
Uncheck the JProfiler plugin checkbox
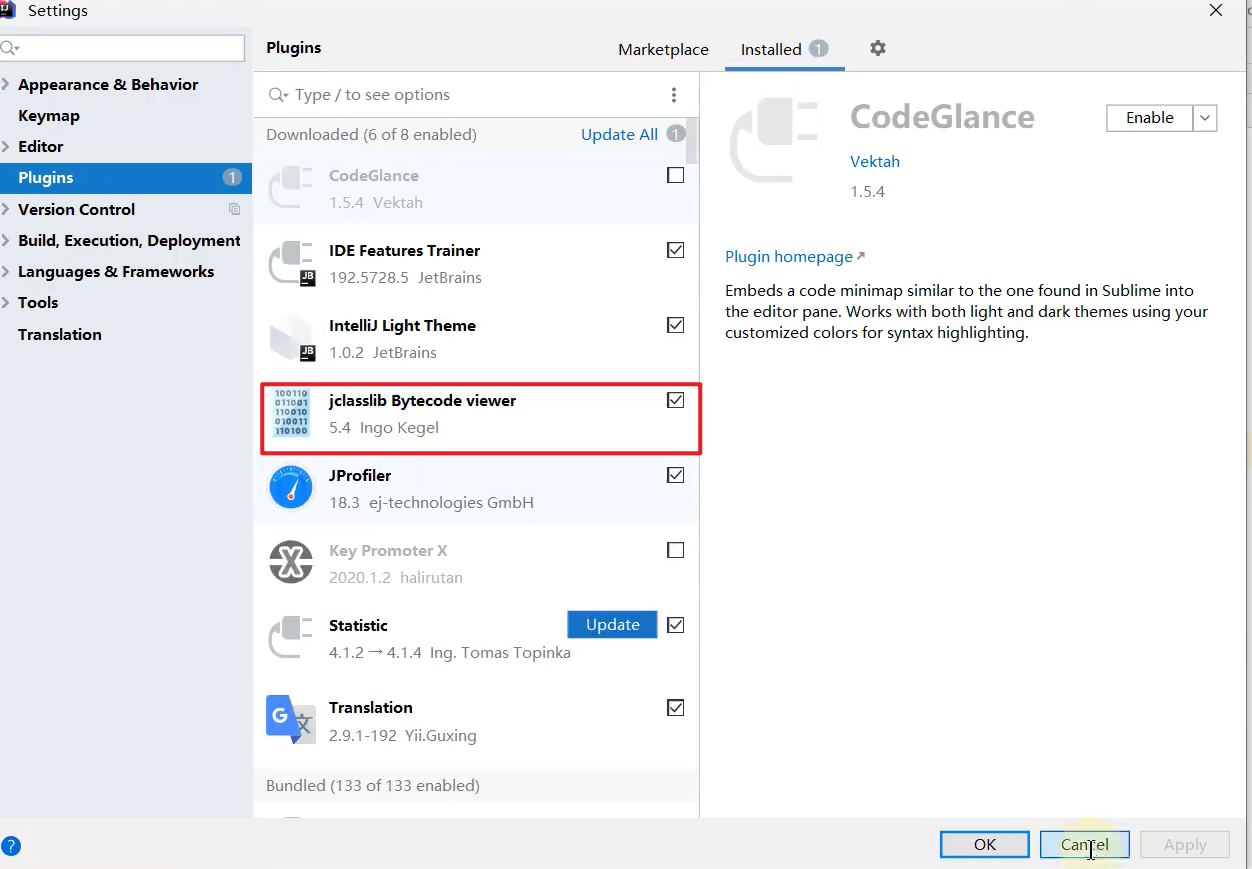tap(676, 475)
